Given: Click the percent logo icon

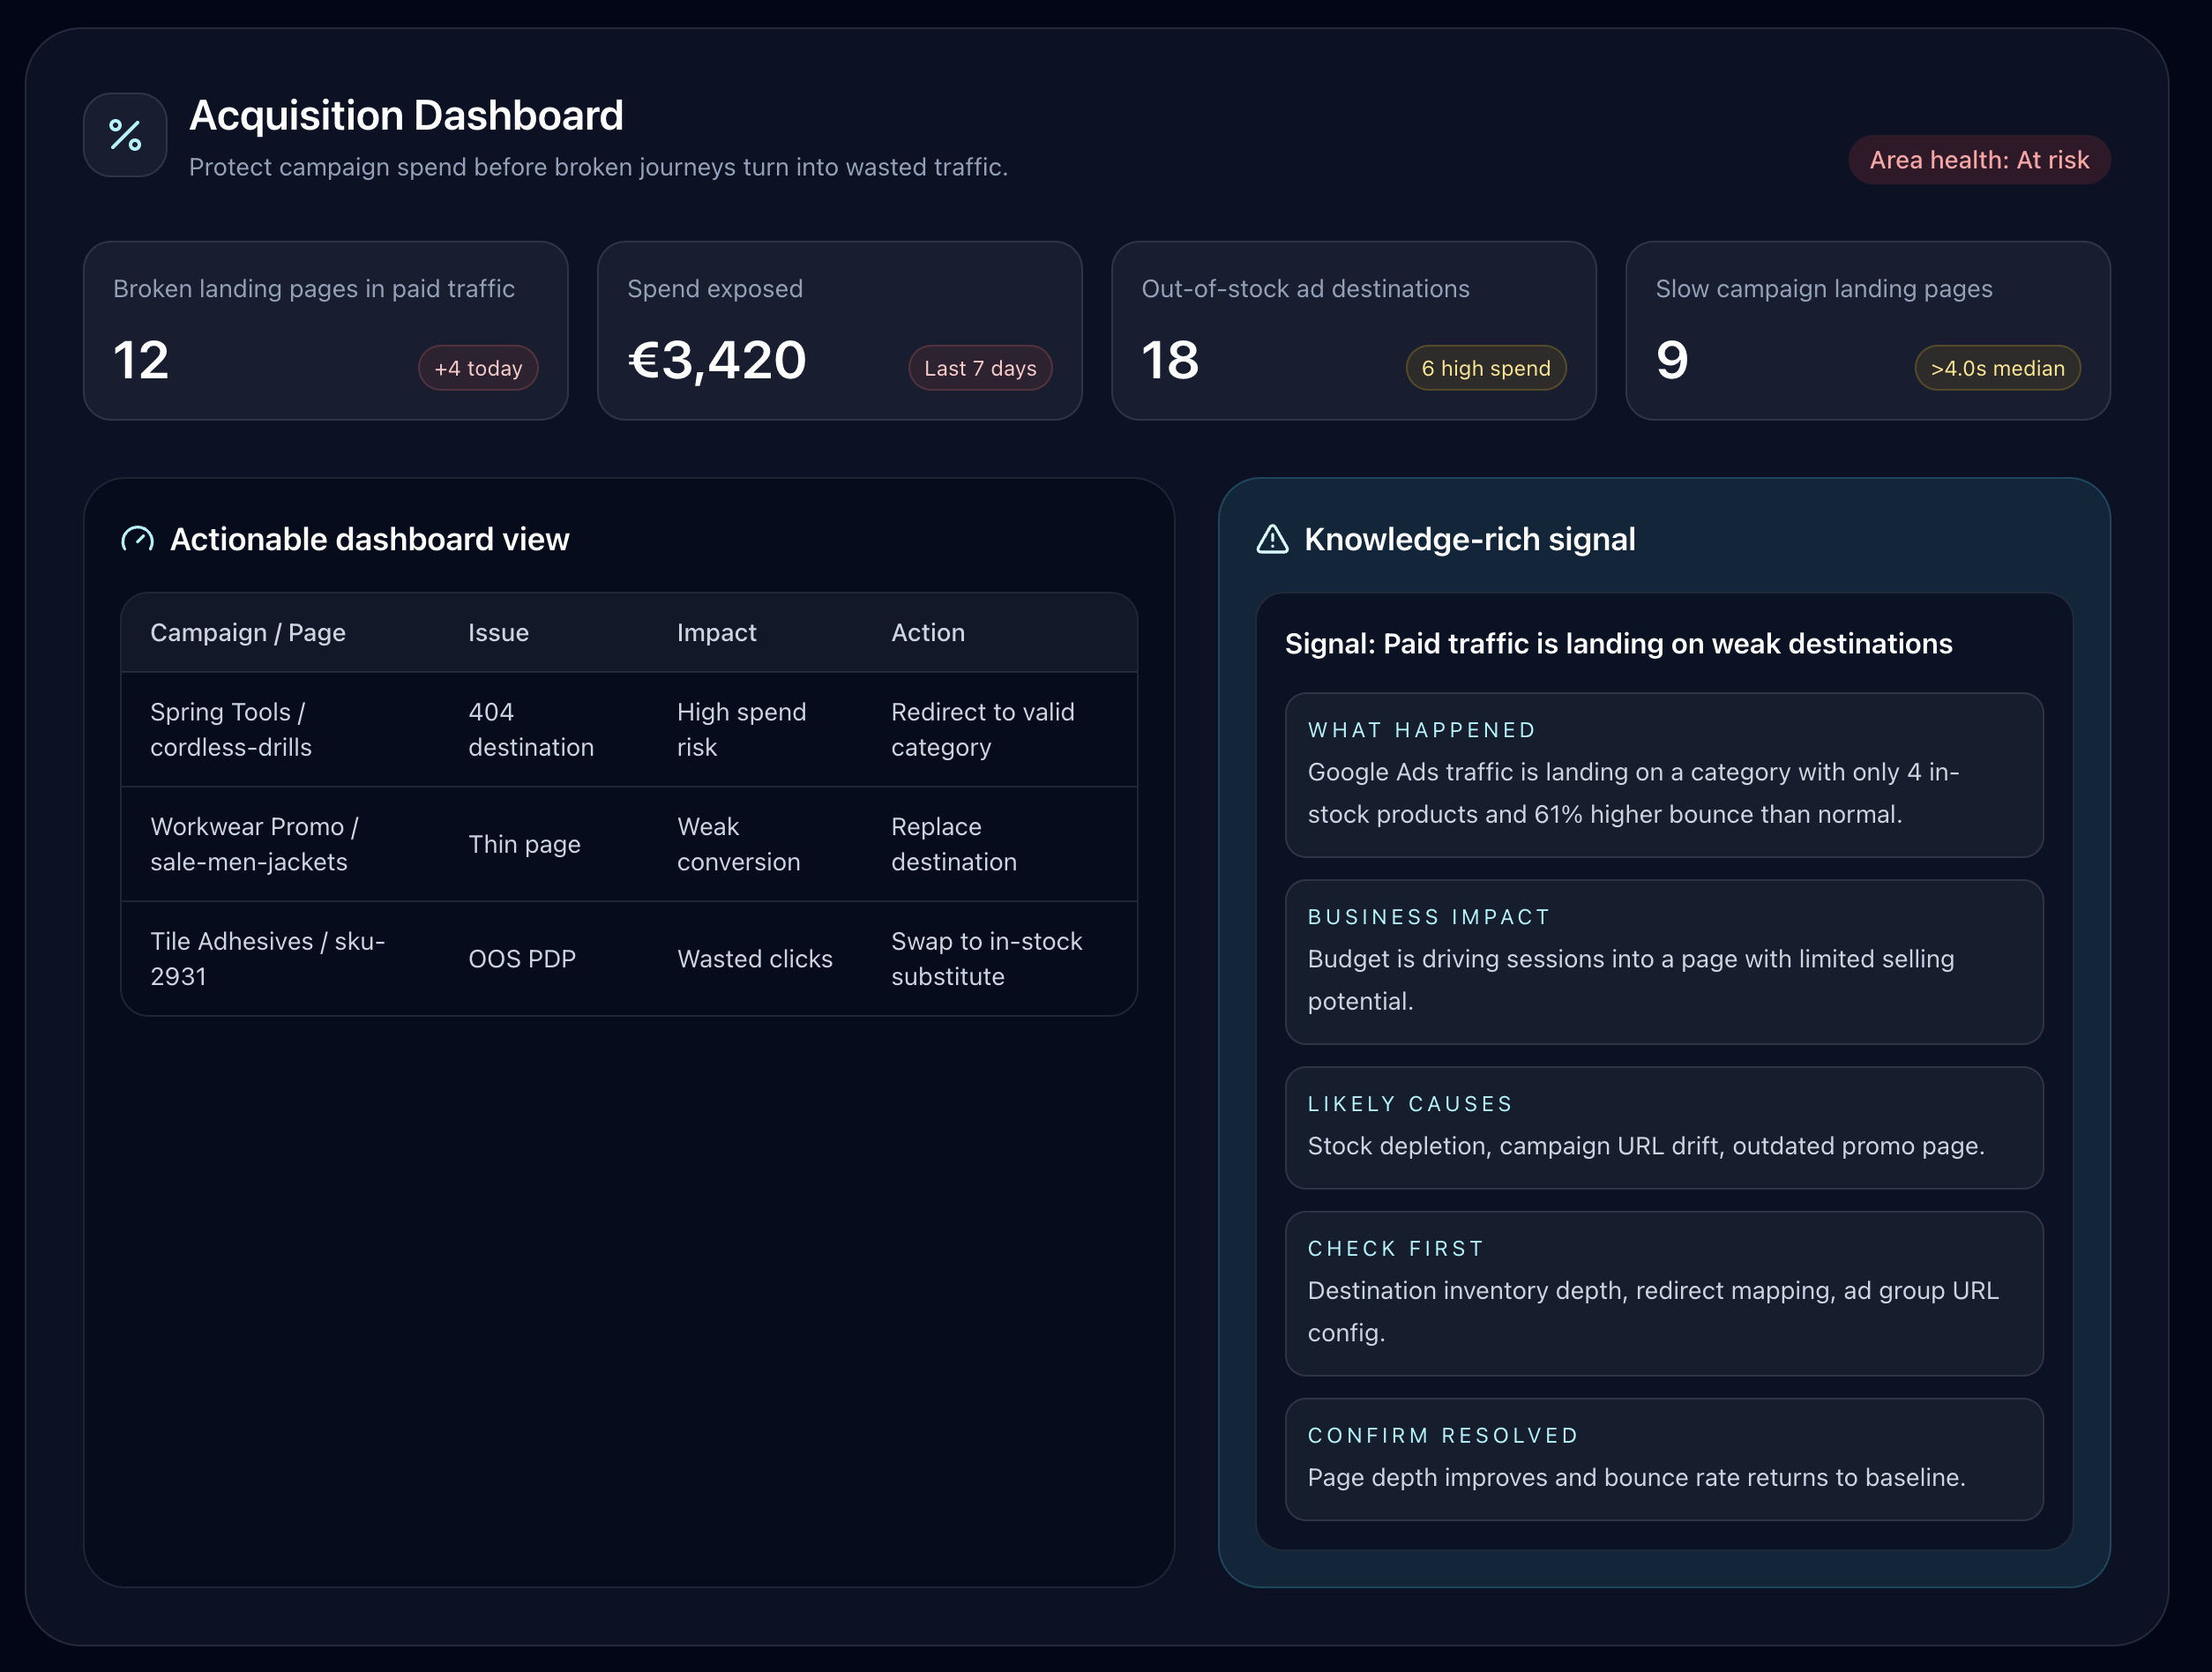Looking at the screenshot, I should pos(125,135).
